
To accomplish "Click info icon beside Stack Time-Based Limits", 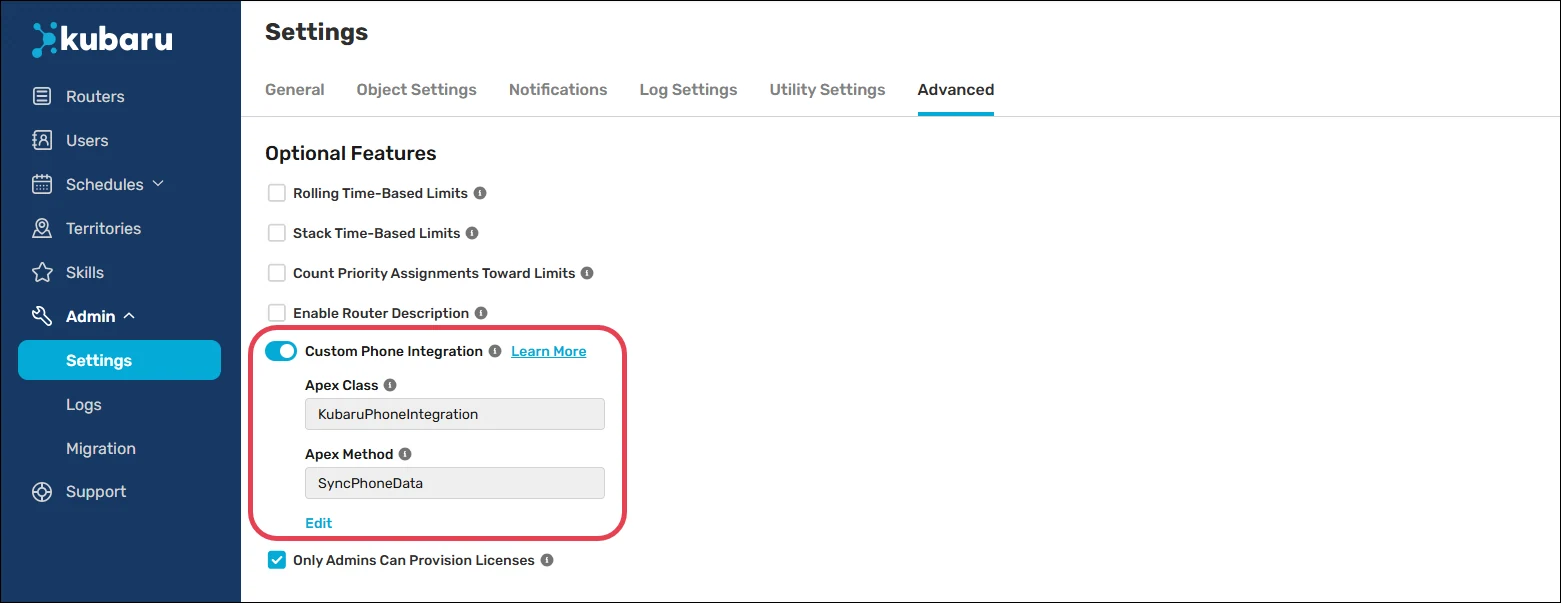I will (x=472, y=233).
